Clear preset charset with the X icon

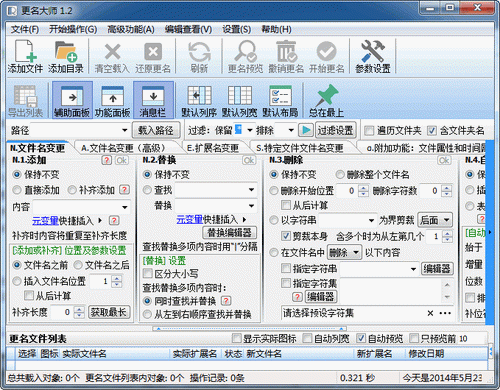click(430, 313)
